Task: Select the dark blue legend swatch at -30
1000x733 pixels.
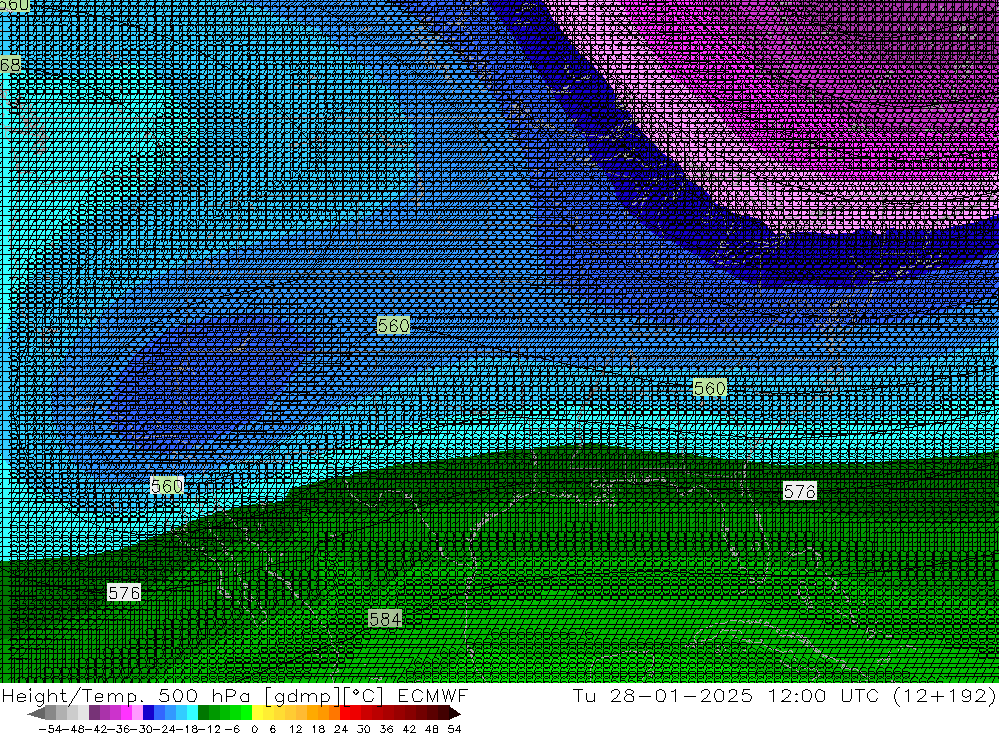Action: pos(149,713)
